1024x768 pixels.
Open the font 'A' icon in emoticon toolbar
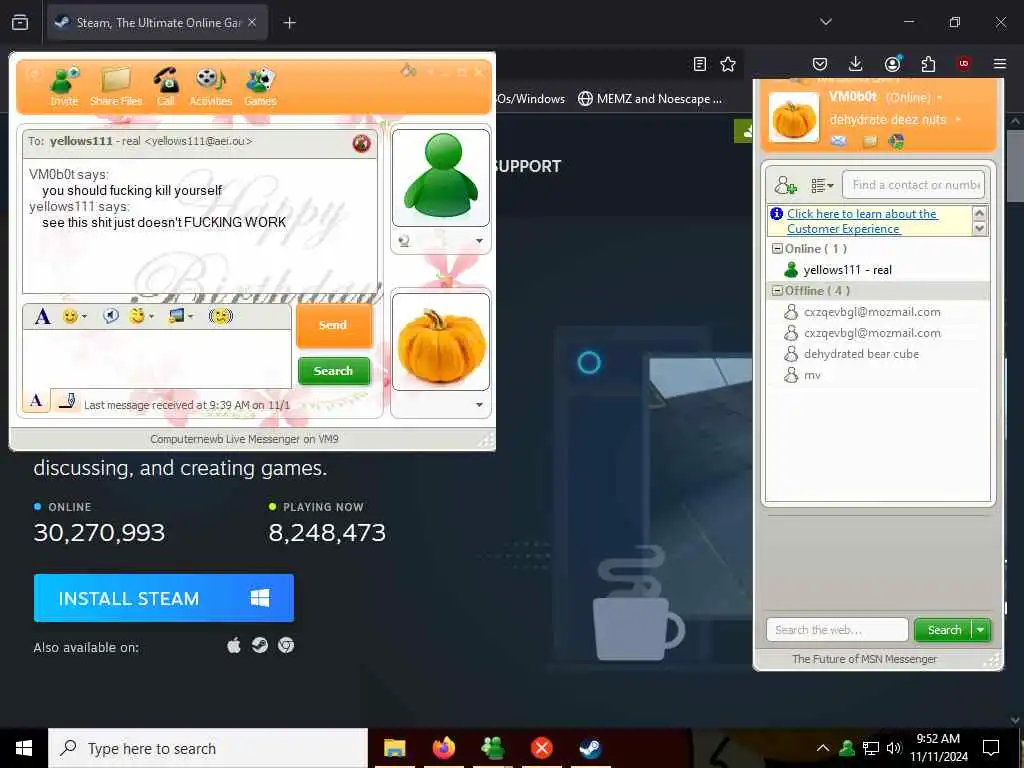42,317
